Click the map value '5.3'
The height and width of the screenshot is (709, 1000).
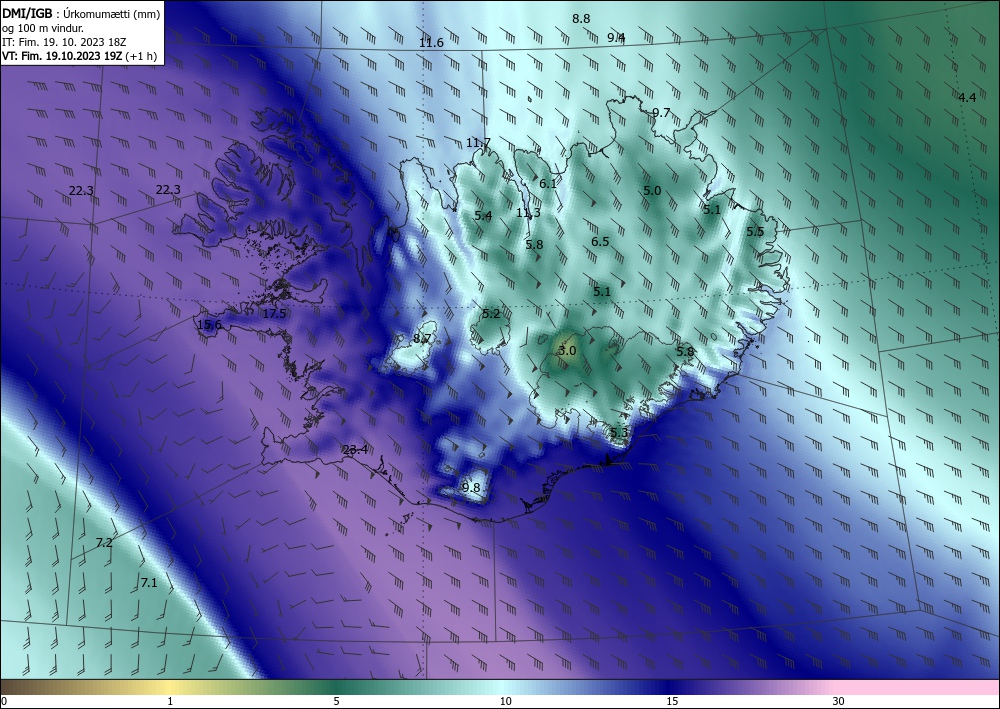pyautogui.click(x=619, y=433)
